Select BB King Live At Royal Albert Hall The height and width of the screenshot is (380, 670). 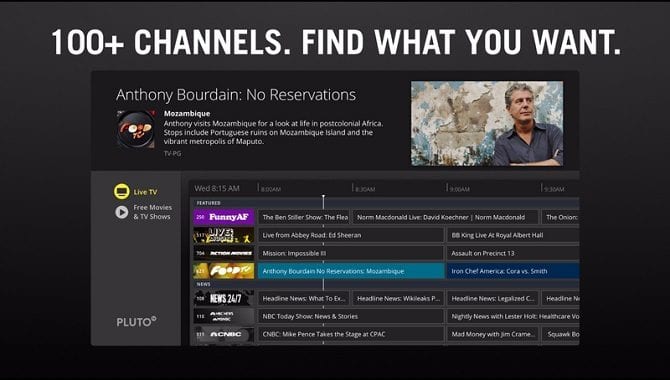513,235
